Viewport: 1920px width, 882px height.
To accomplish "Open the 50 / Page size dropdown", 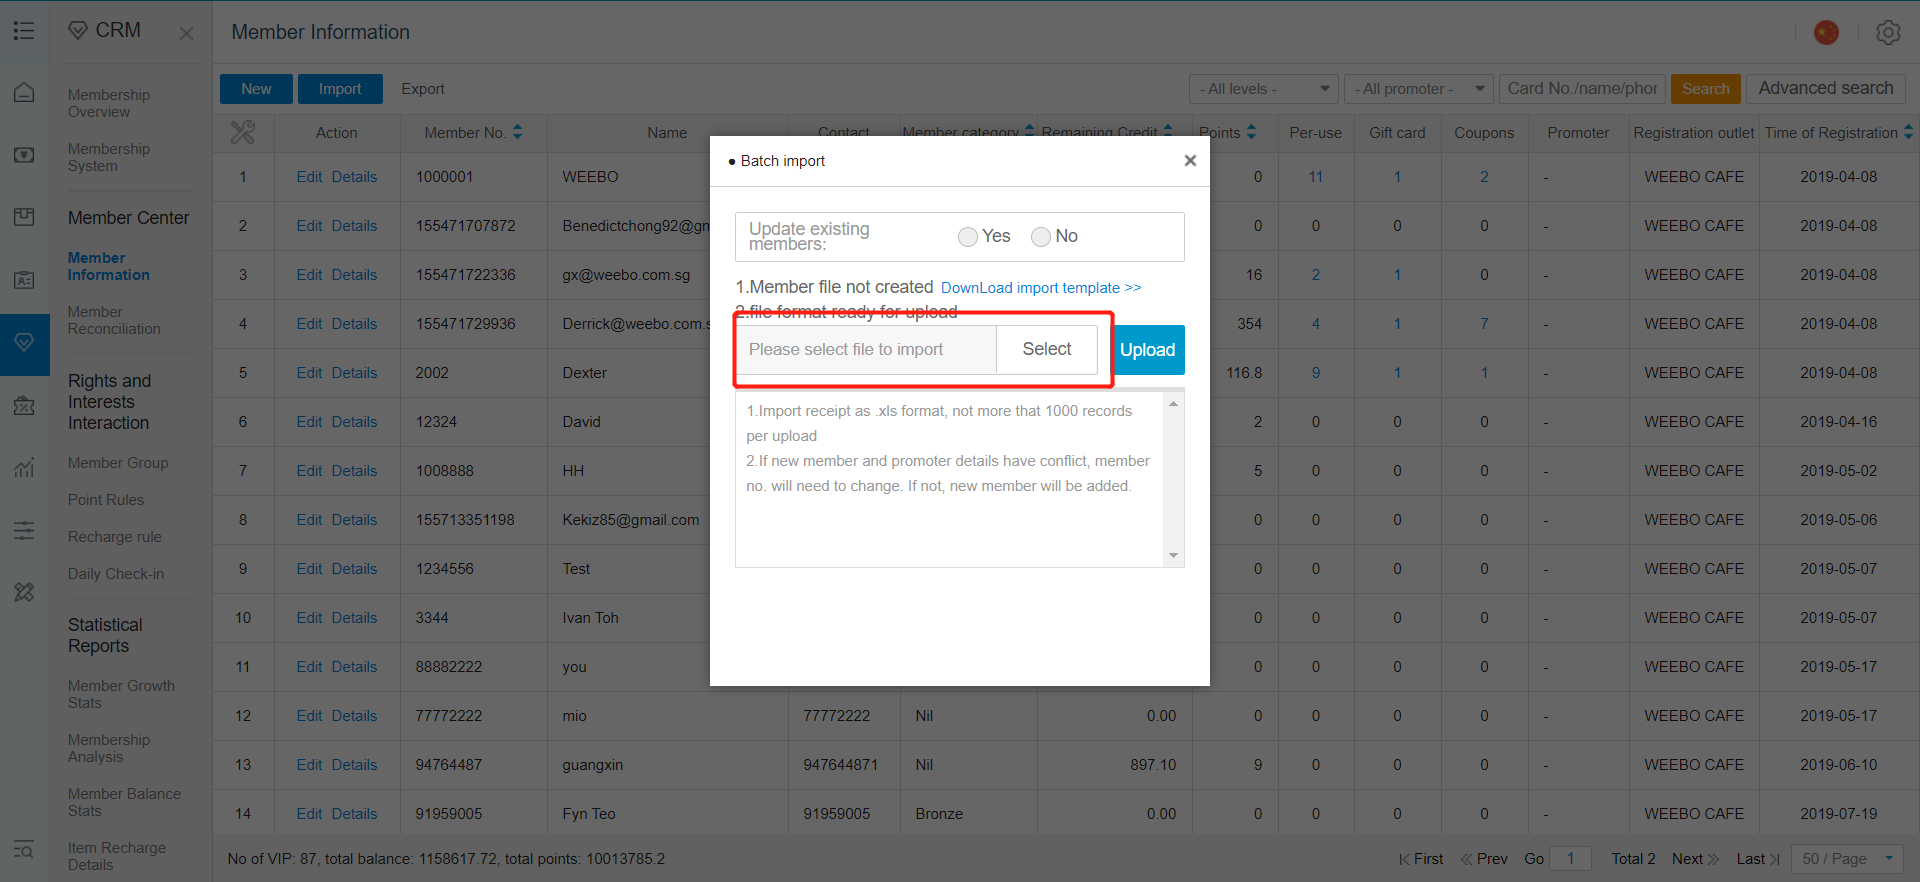I will 1847,859.
